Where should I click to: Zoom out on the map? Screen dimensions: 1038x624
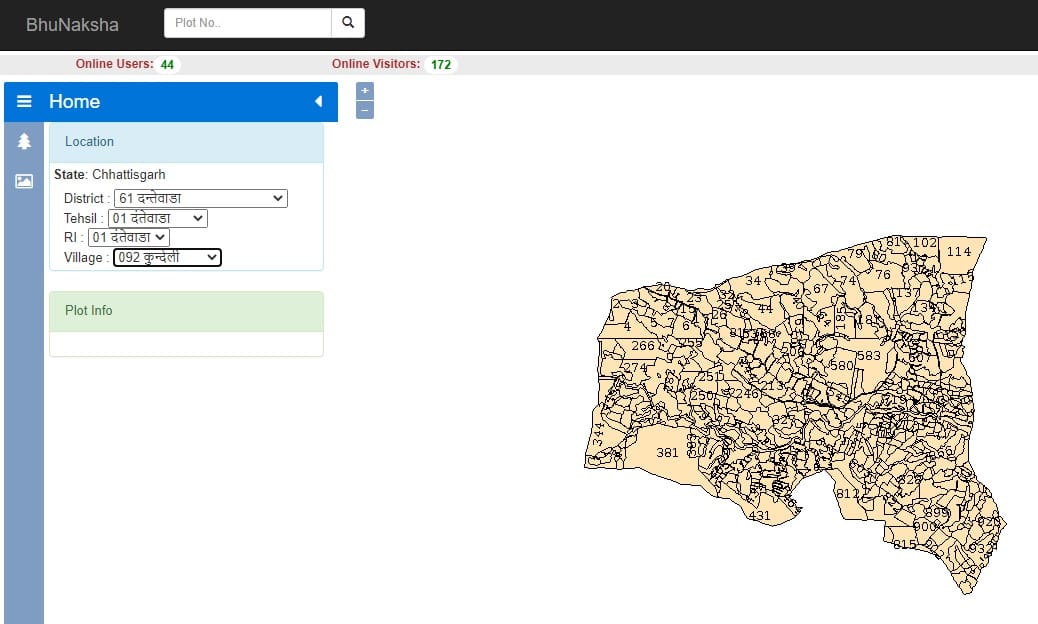coord(365,109)
